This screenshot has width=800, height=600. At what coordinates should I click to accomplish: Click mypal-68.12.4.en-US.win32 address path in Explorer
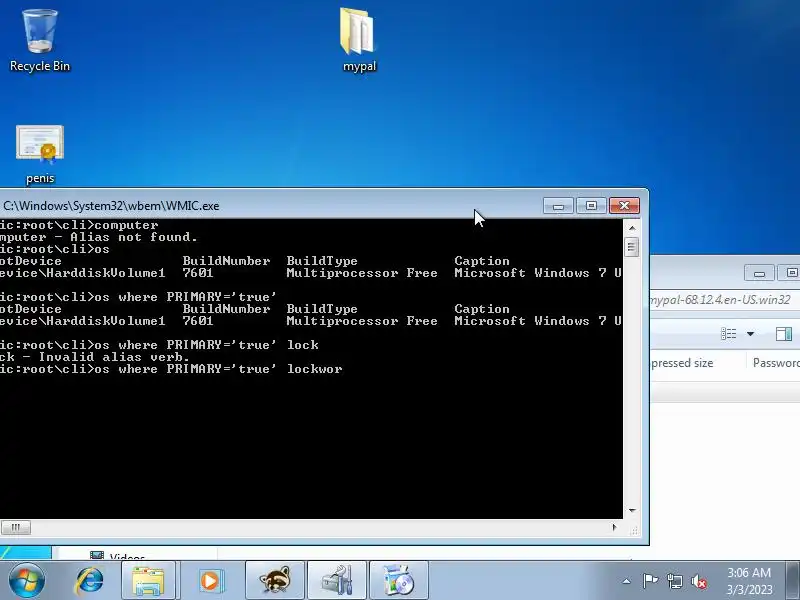(720, 299)
